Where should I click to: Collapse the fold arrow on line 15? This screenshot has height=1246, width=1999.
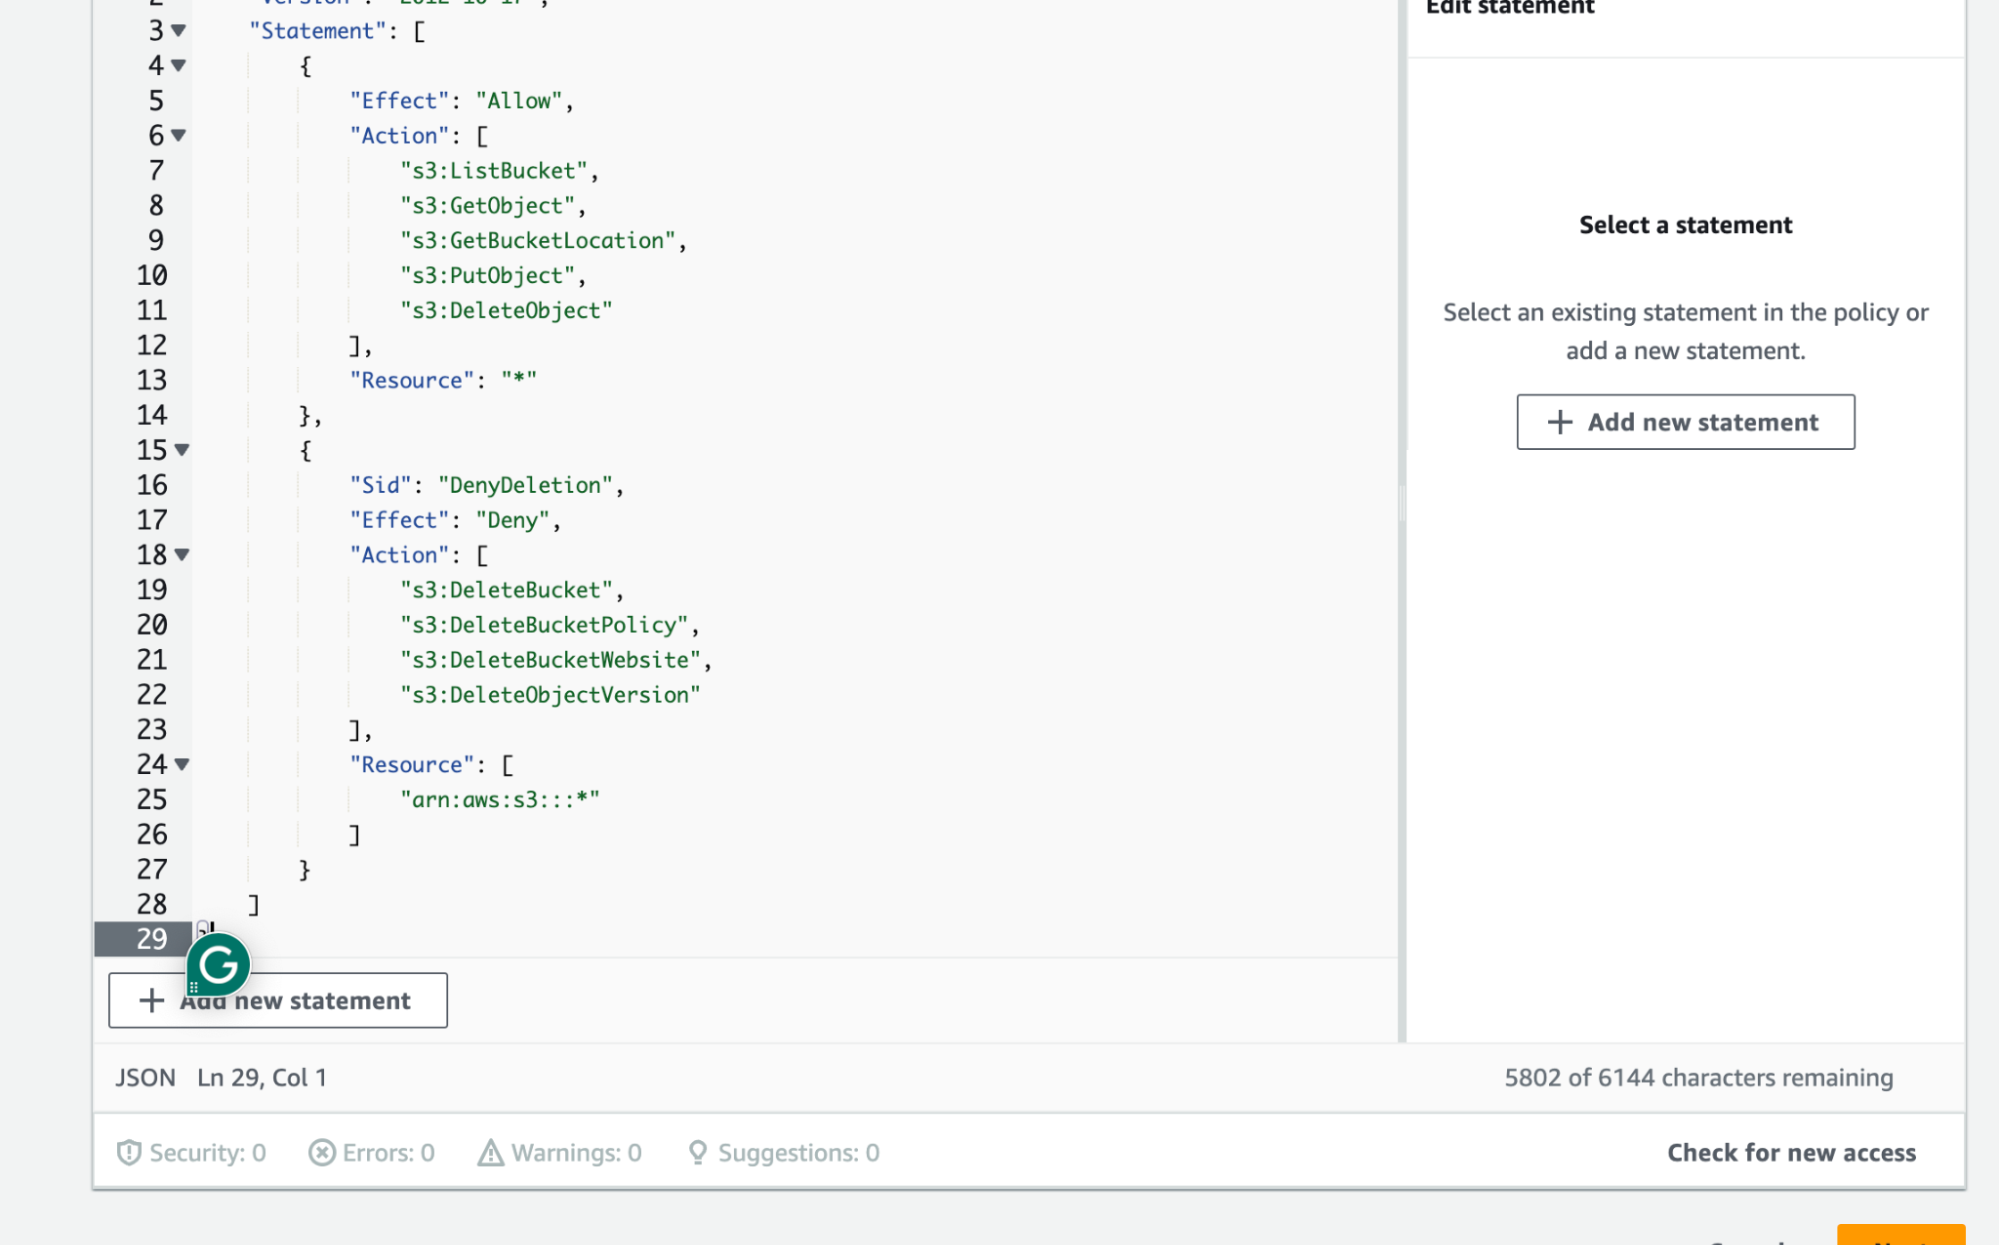[x=182, y=450]
